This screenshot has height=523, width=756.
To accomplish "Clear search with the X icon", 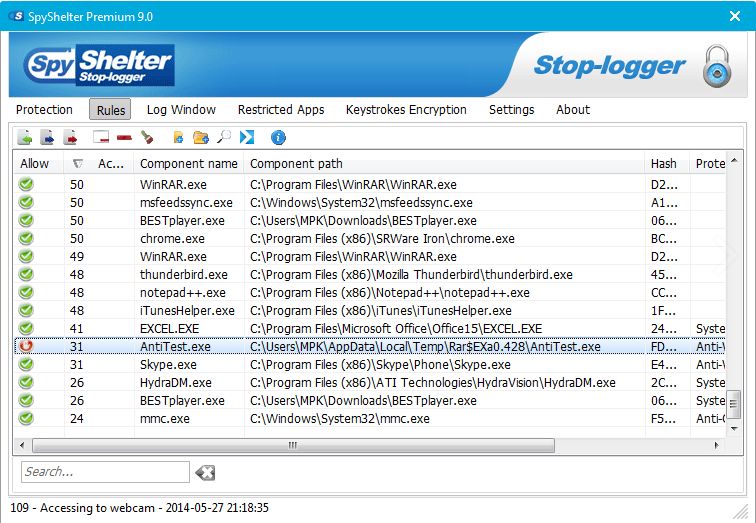I will coord(205,473).
